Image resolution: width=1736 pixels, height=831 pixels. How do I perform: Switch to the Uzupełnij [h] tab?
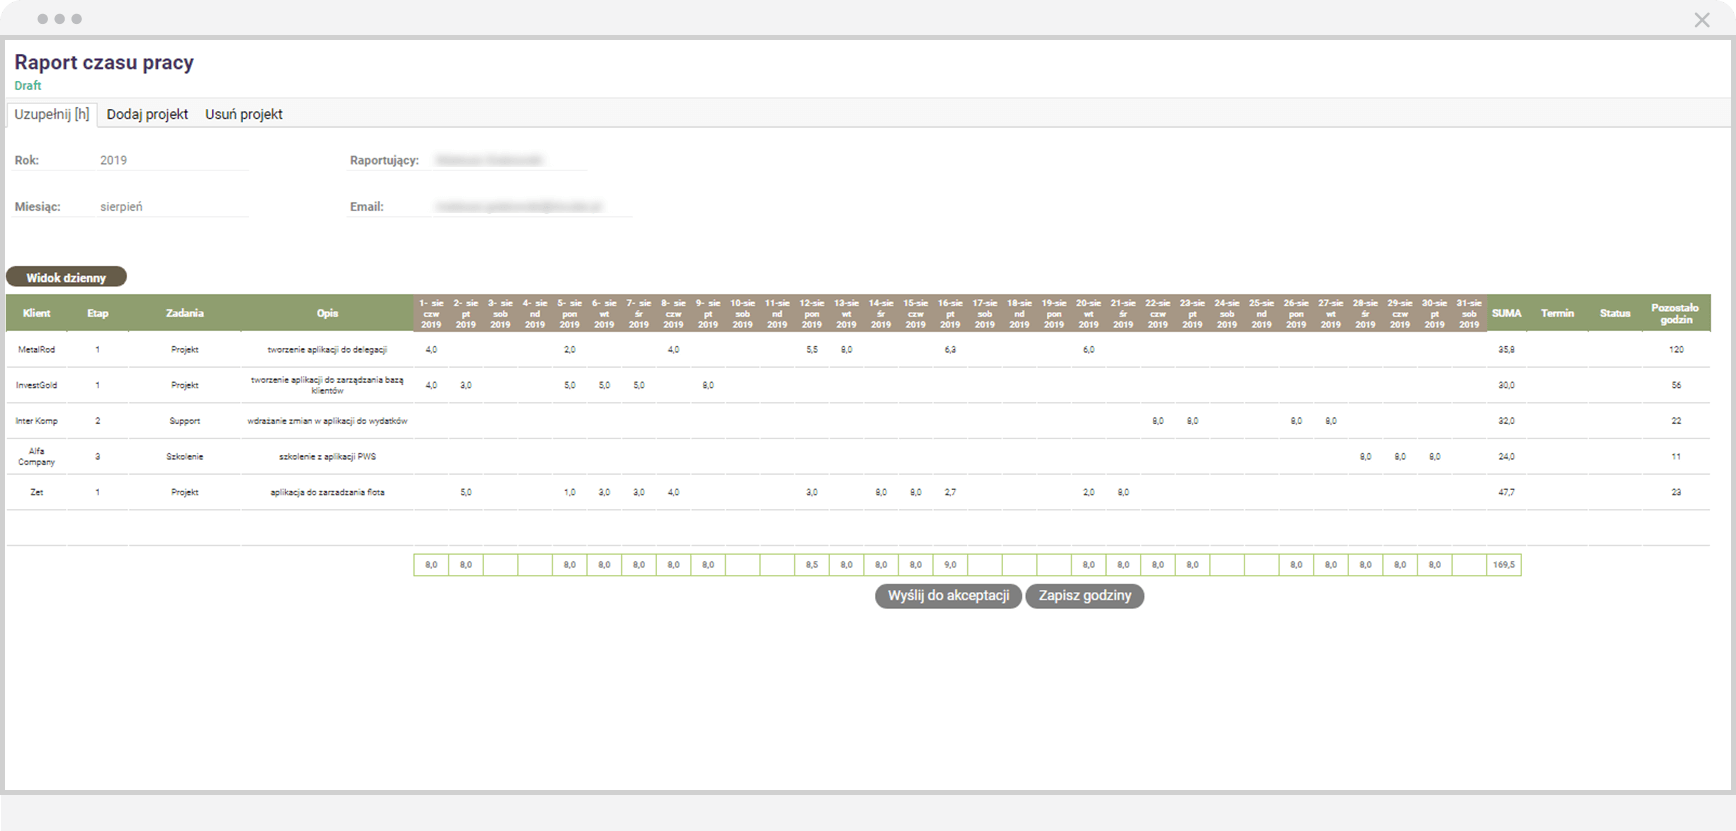(52, 114)
